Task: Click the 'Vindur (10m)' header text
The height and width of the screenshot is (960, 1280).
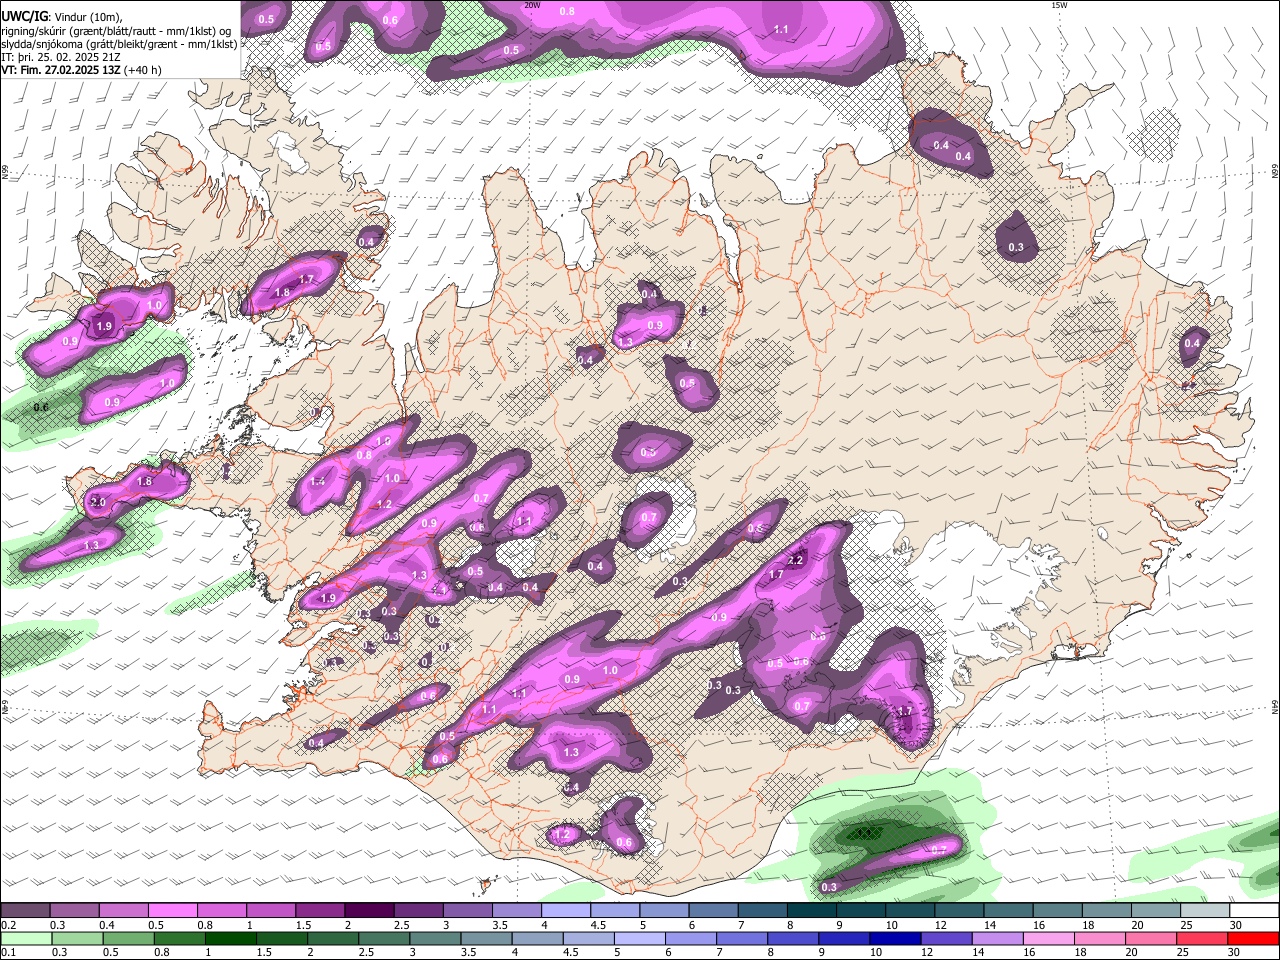Action: pos(87,17)
